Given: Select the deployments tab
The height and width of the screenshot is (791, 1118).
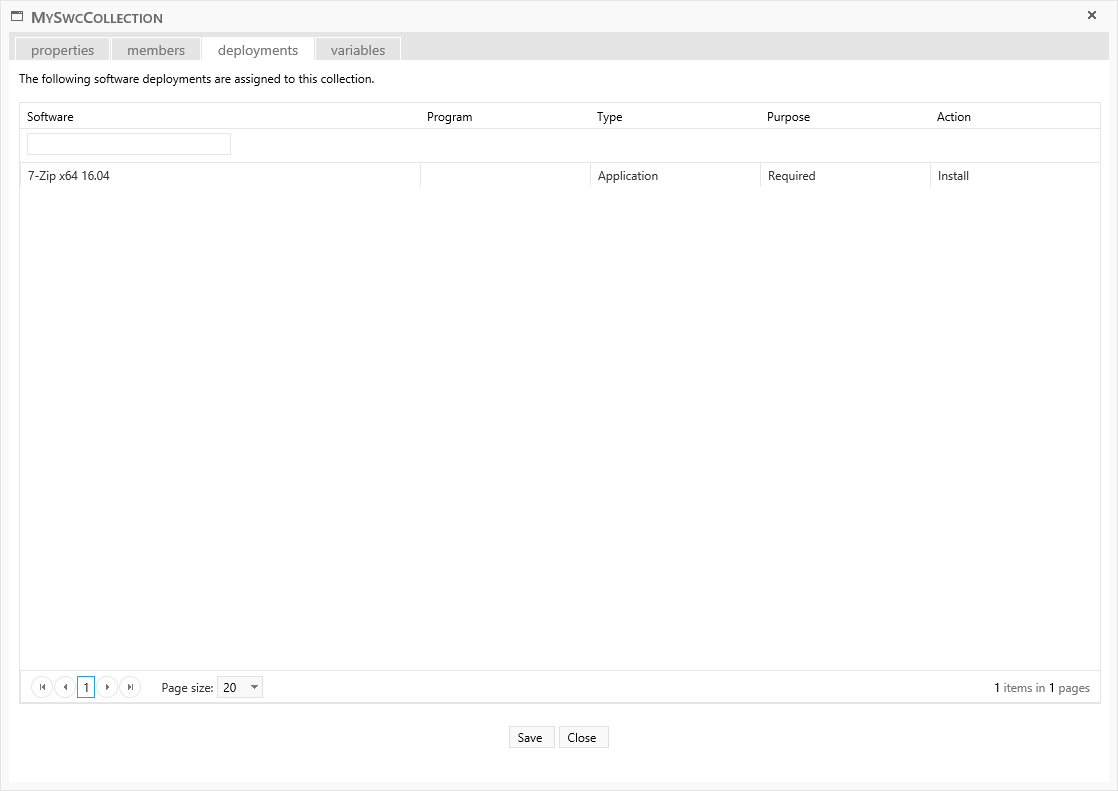Looking at the screenshot, I should [258, 50].
